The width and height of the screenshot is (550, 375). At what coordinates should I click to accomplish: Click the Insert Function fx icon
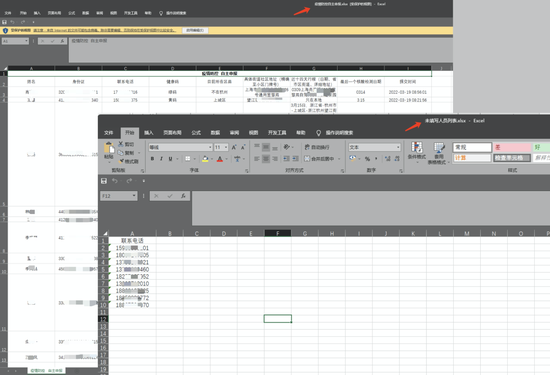coord(183,196)
